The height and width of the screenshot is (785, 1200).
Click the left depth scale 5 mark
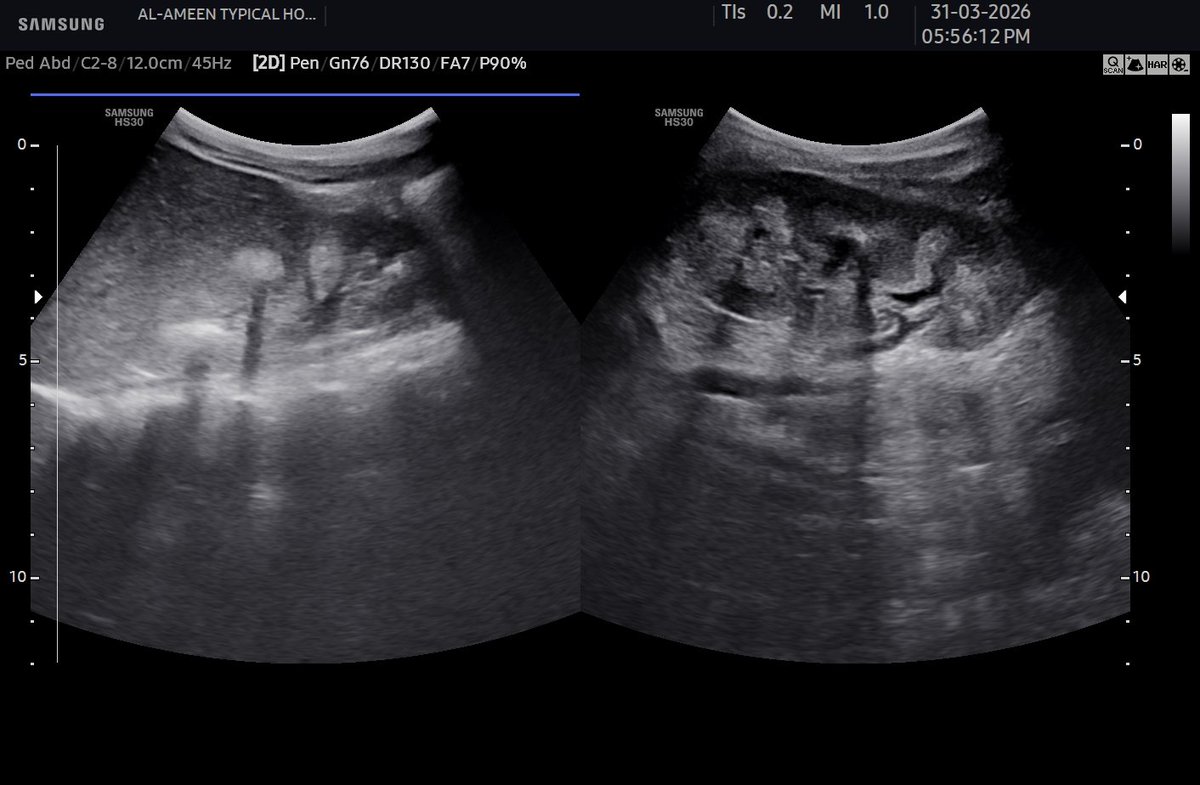21,361
